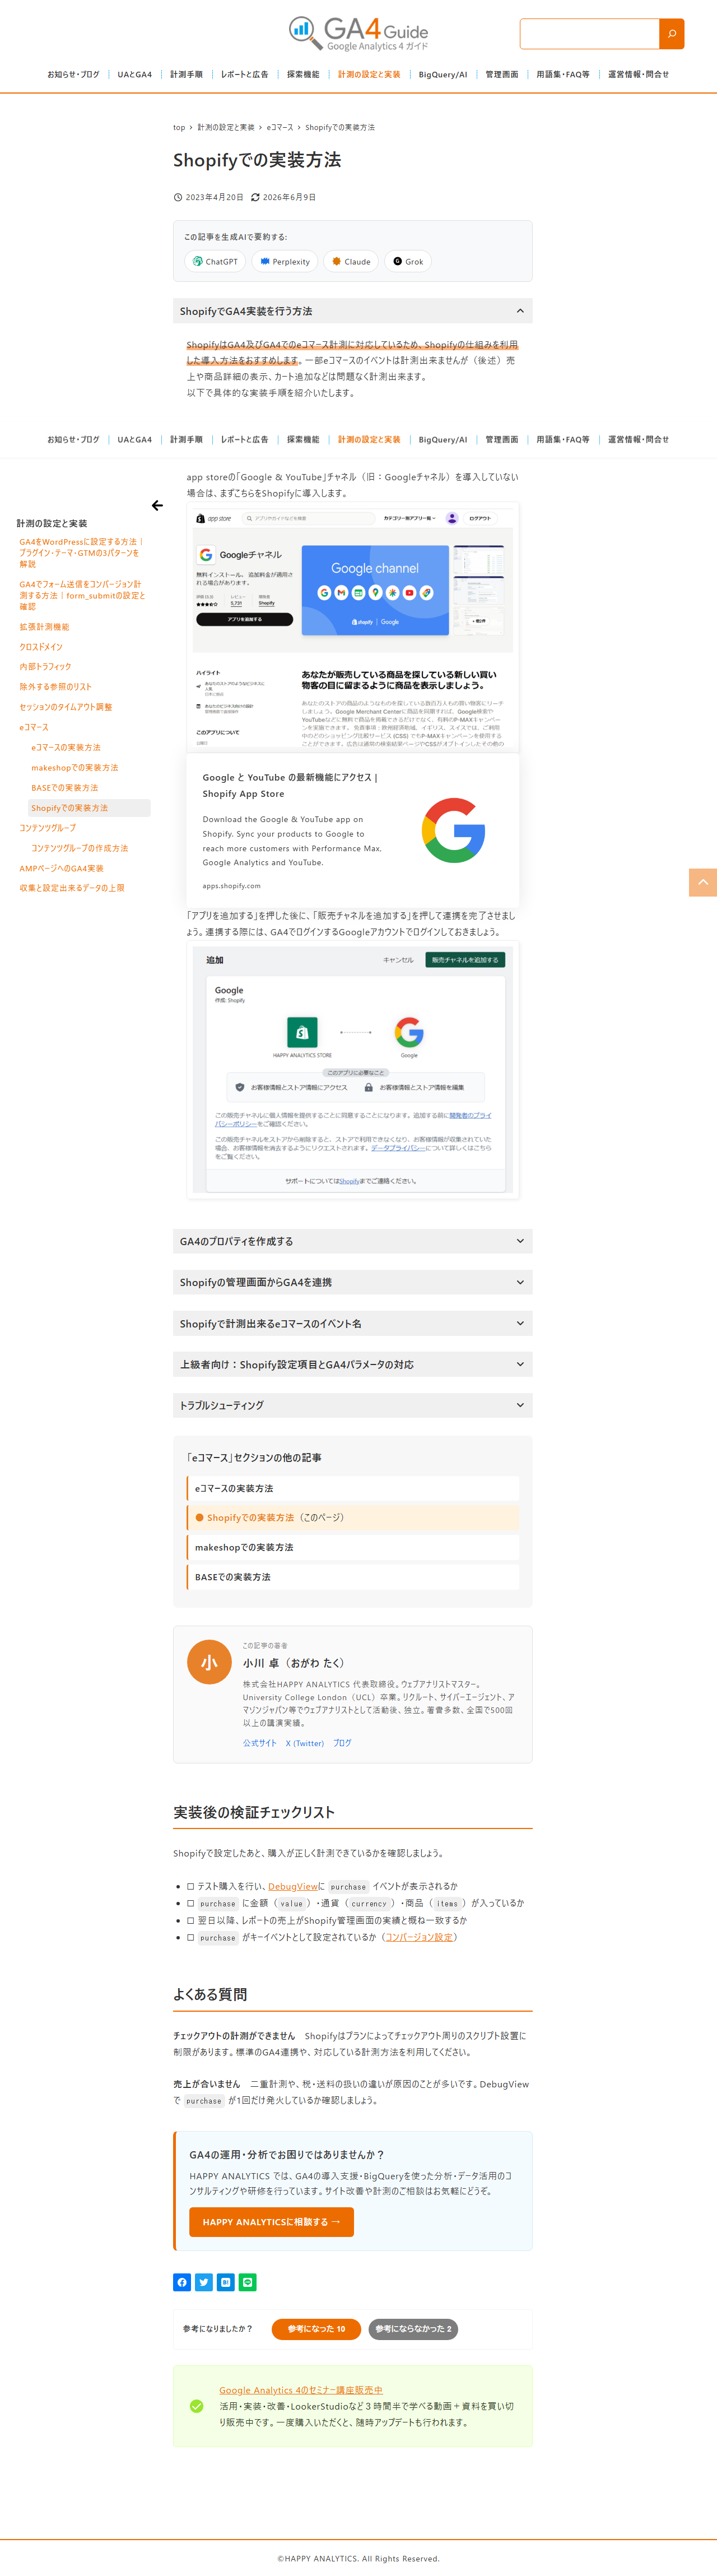Share the article on Facebook

point(182,2282)
